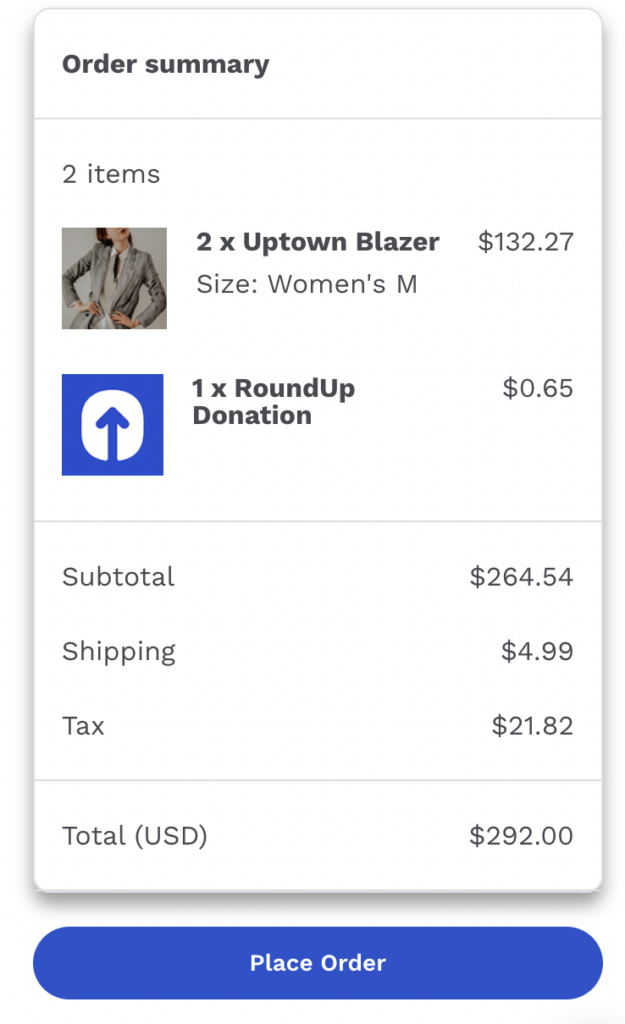Click the Subtotal label

pos(118,577)
